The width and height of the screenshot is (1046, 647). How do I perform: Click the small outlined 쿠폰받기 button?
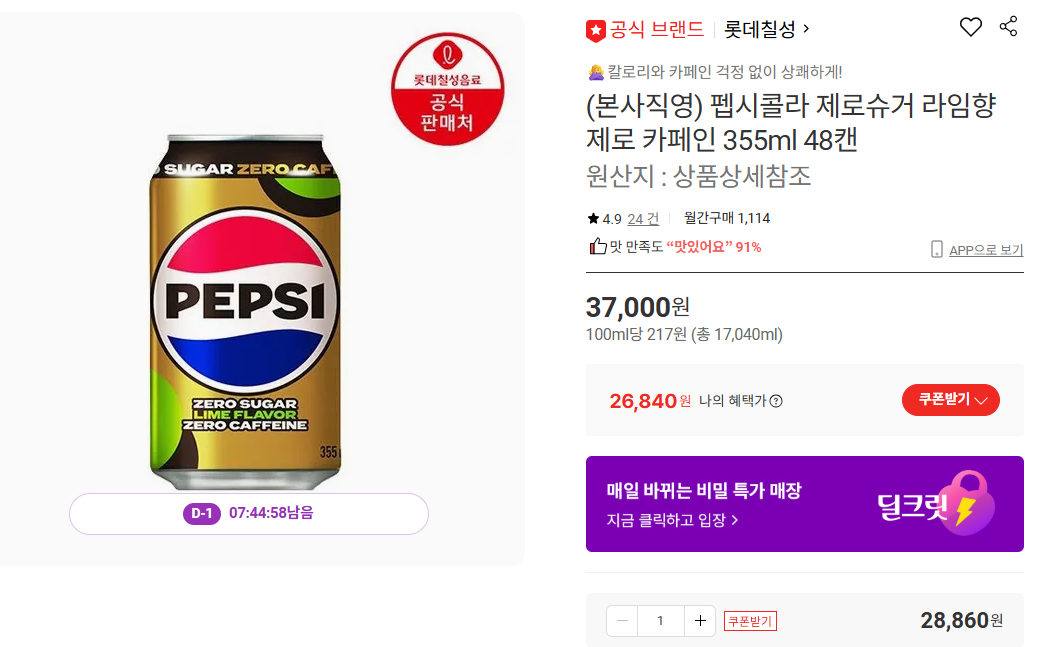750,621
